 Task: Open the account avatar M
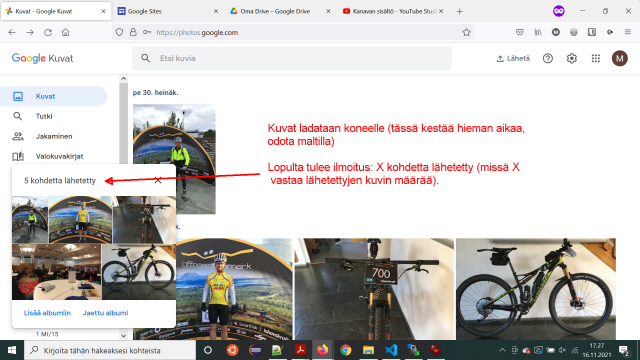coord(620,58)
